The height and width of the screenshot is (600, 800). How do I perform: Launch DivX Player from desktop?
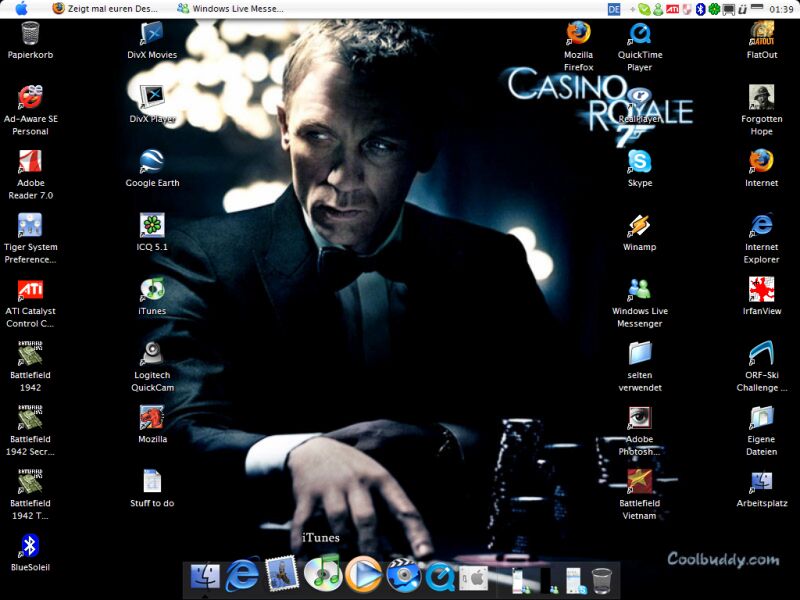(x=152, y=97)
